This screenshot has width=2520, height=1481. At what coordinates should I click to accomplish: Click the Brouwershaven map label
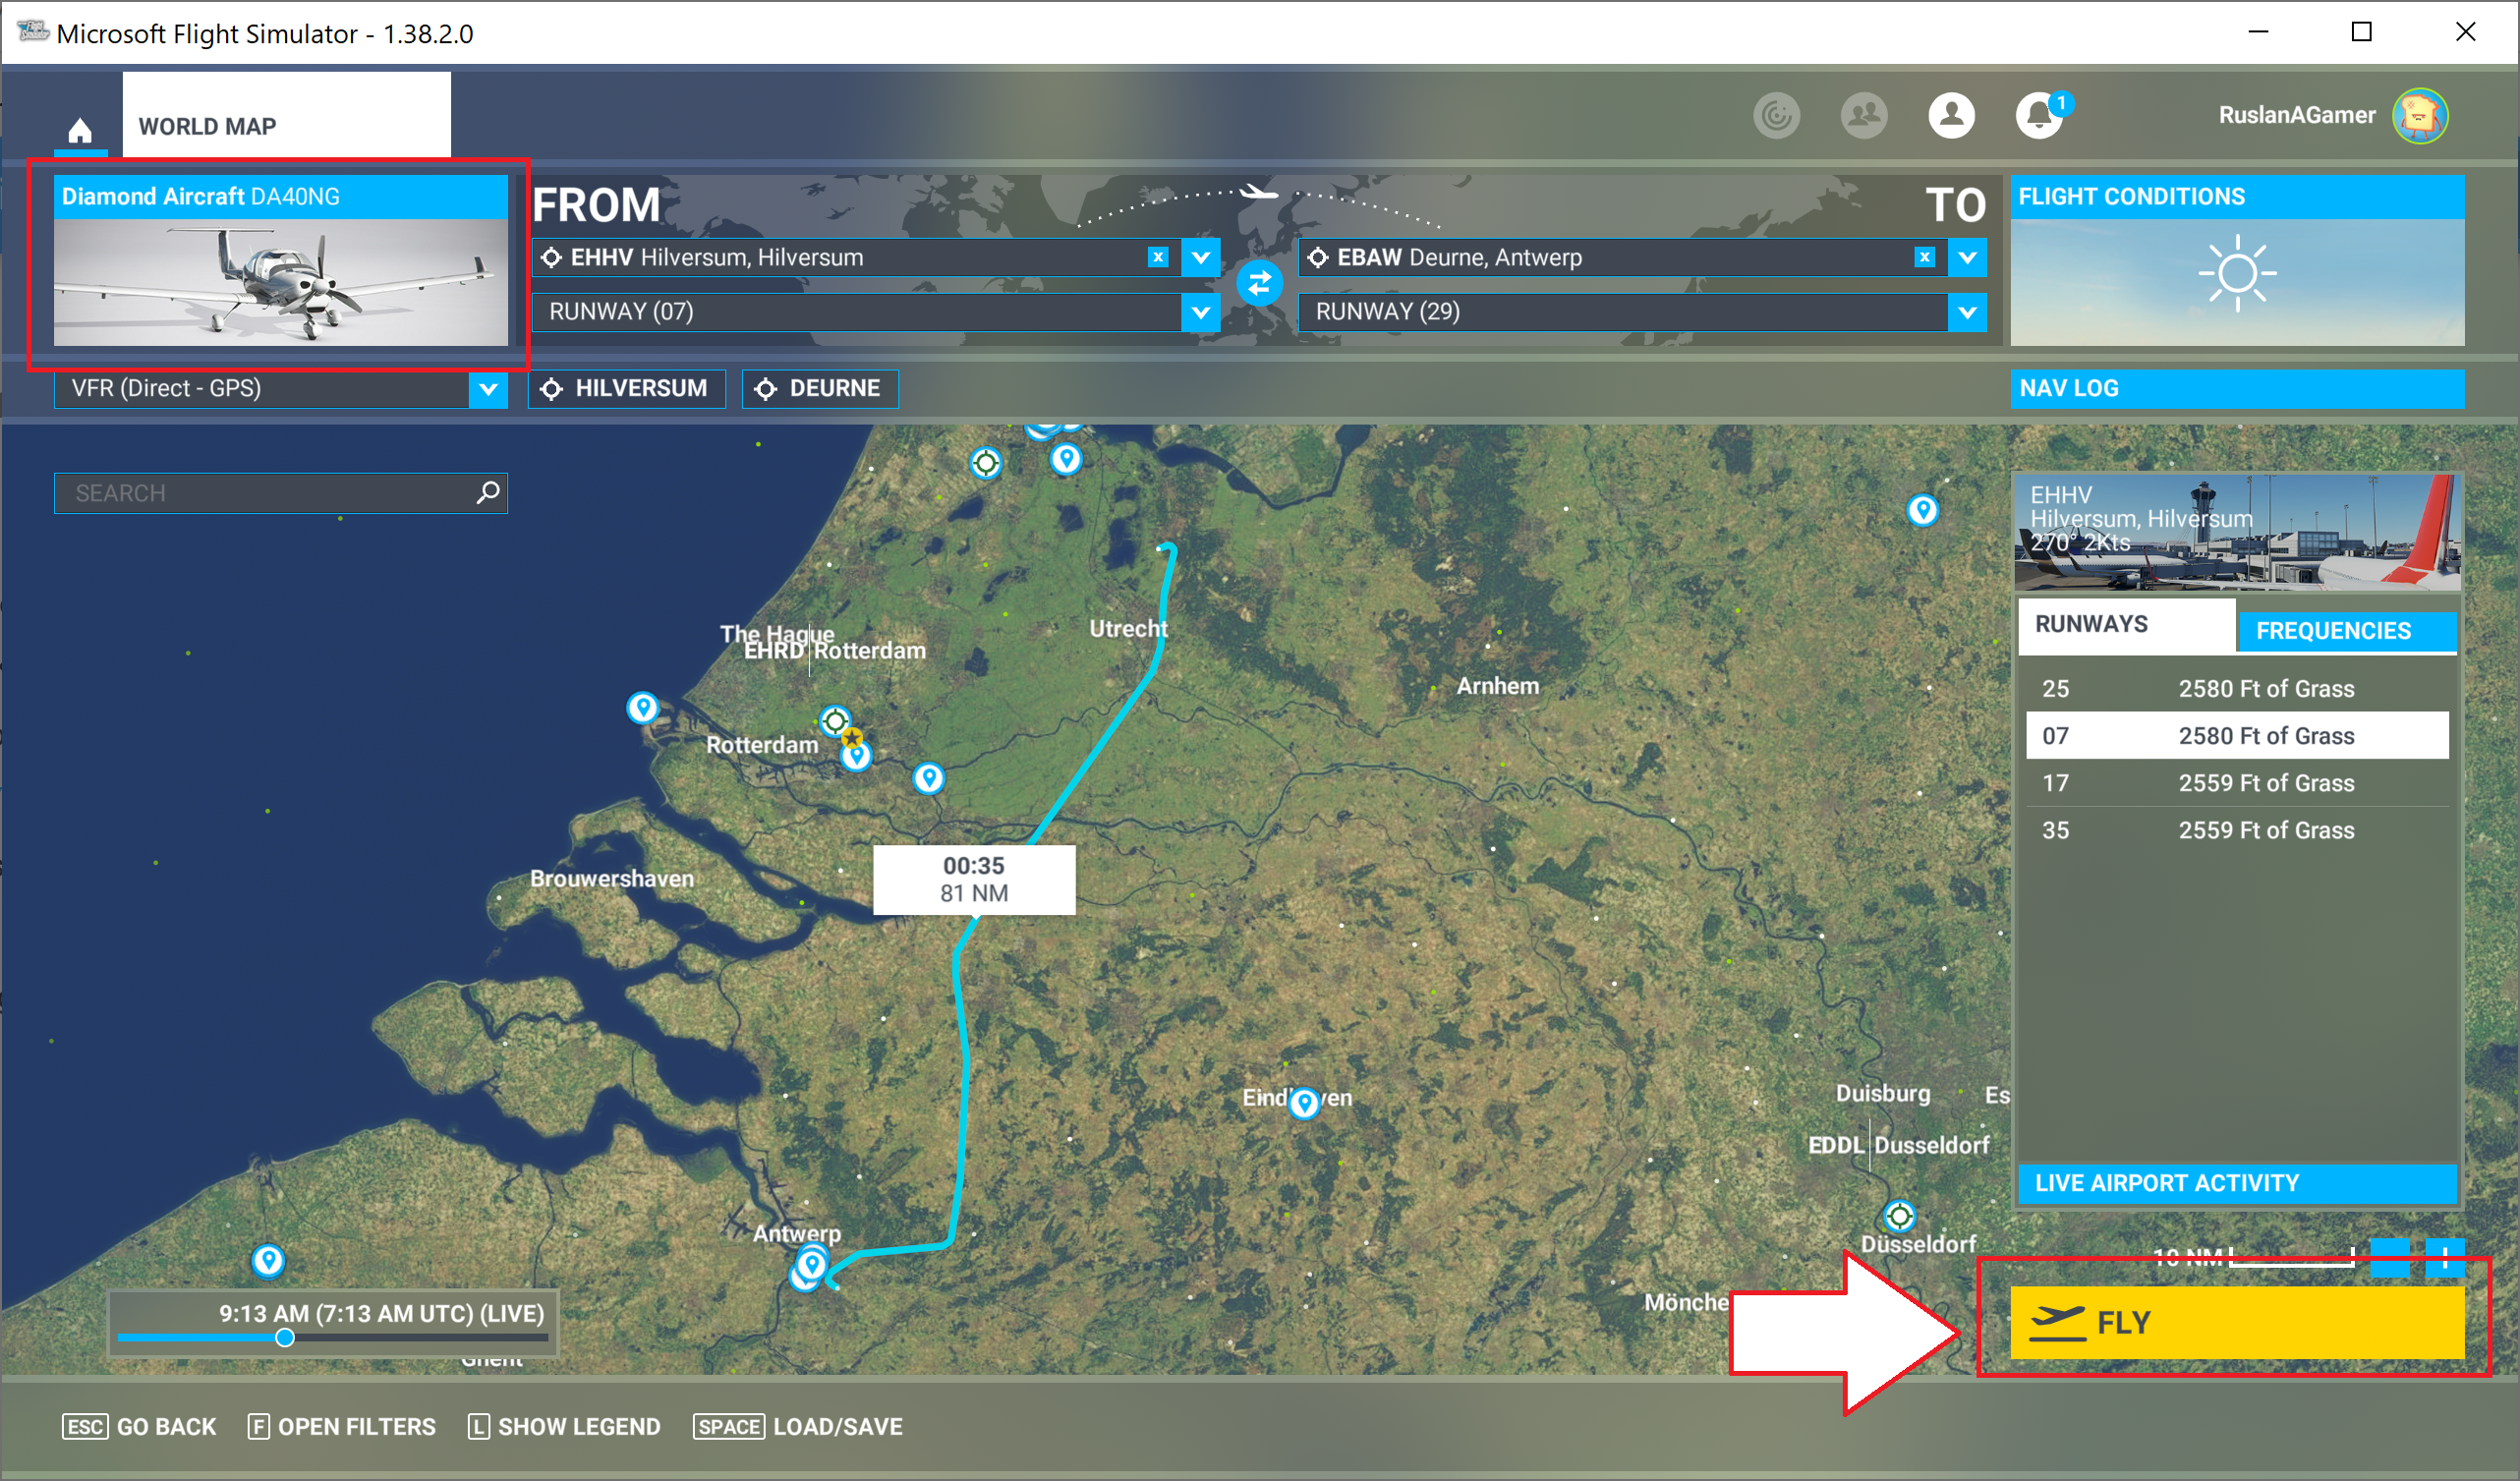pos(612,879)
